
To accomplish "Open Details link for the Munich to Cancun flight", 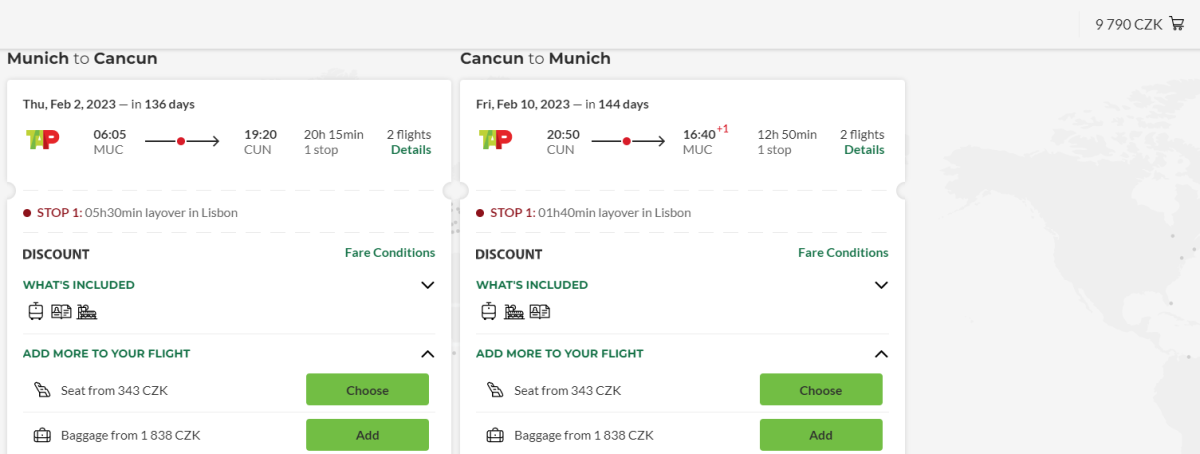I will 411,150.
